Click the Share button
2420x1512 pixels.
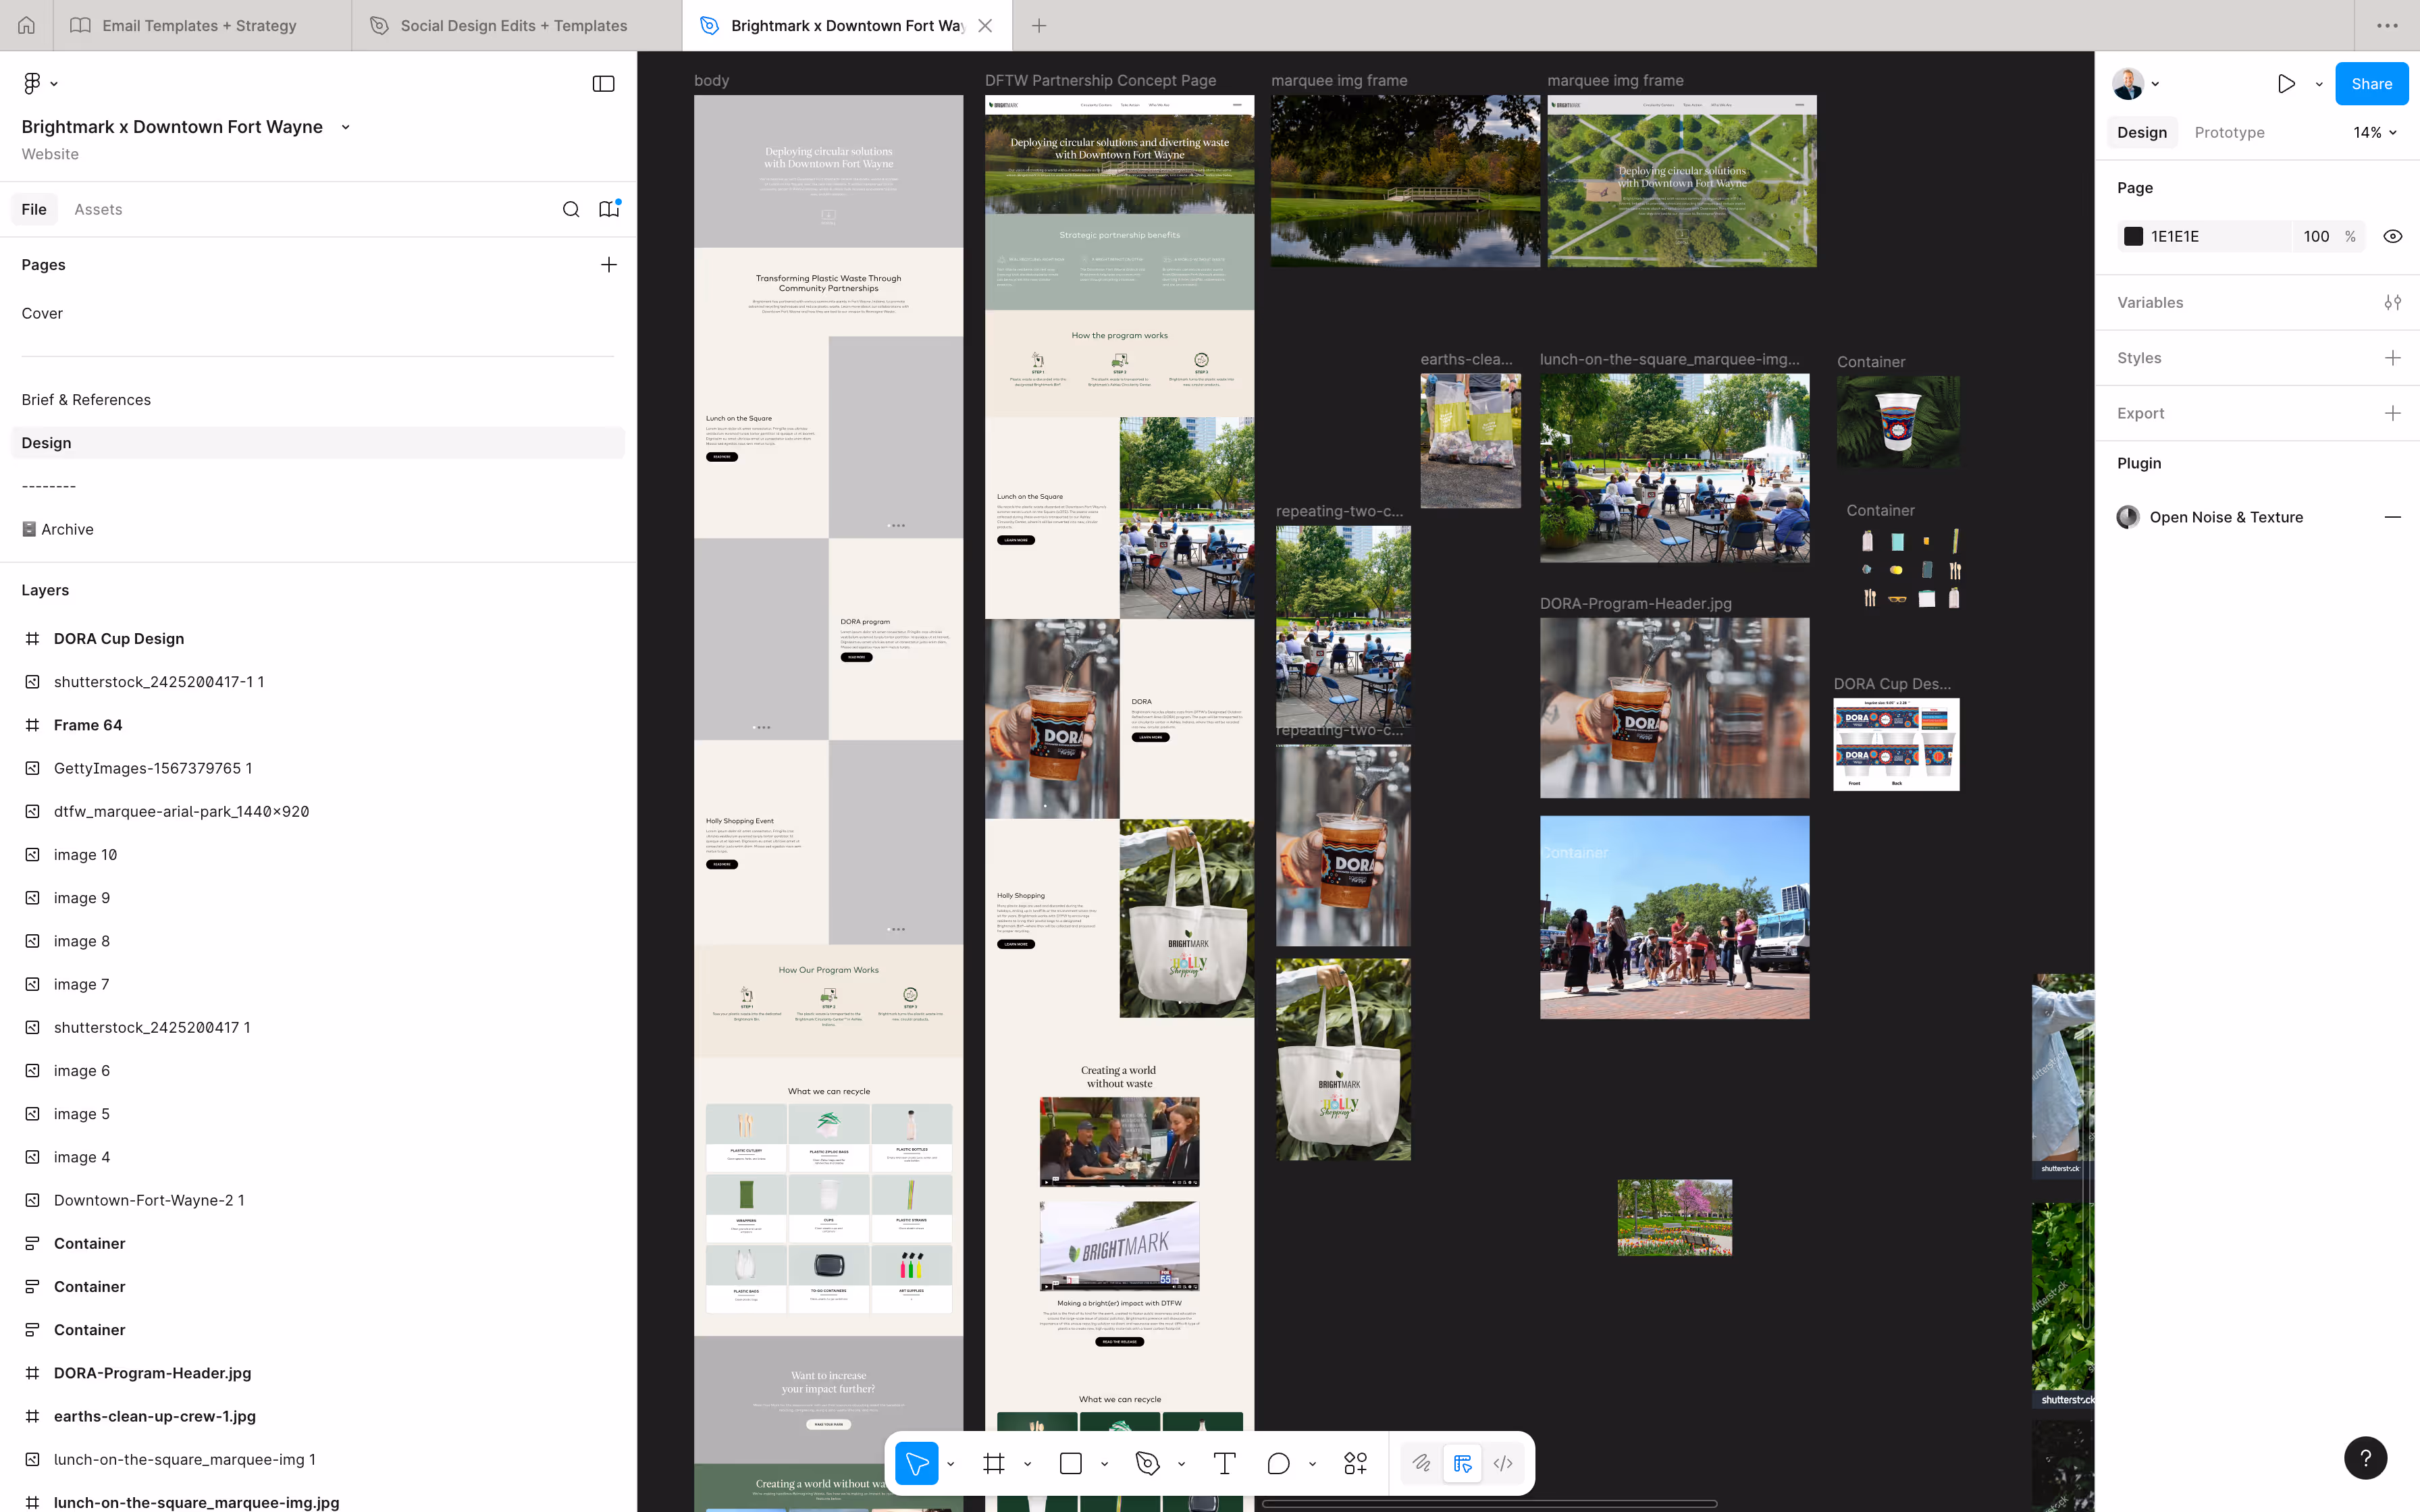tap(2371, 84)
